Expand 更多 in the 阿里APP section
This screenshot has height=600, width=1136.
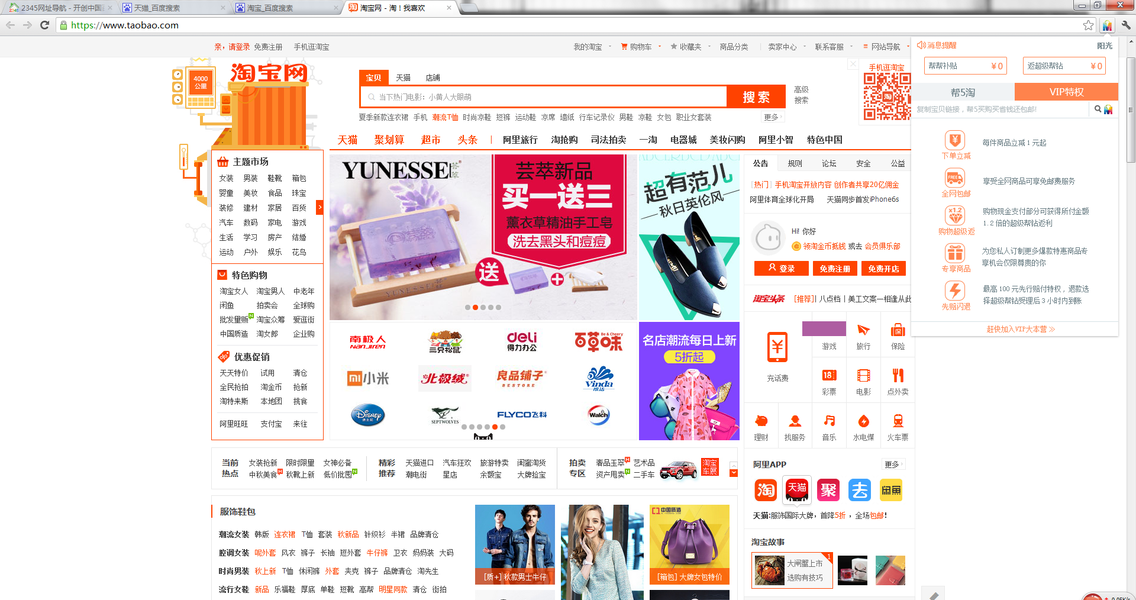(x=894, y=464)
